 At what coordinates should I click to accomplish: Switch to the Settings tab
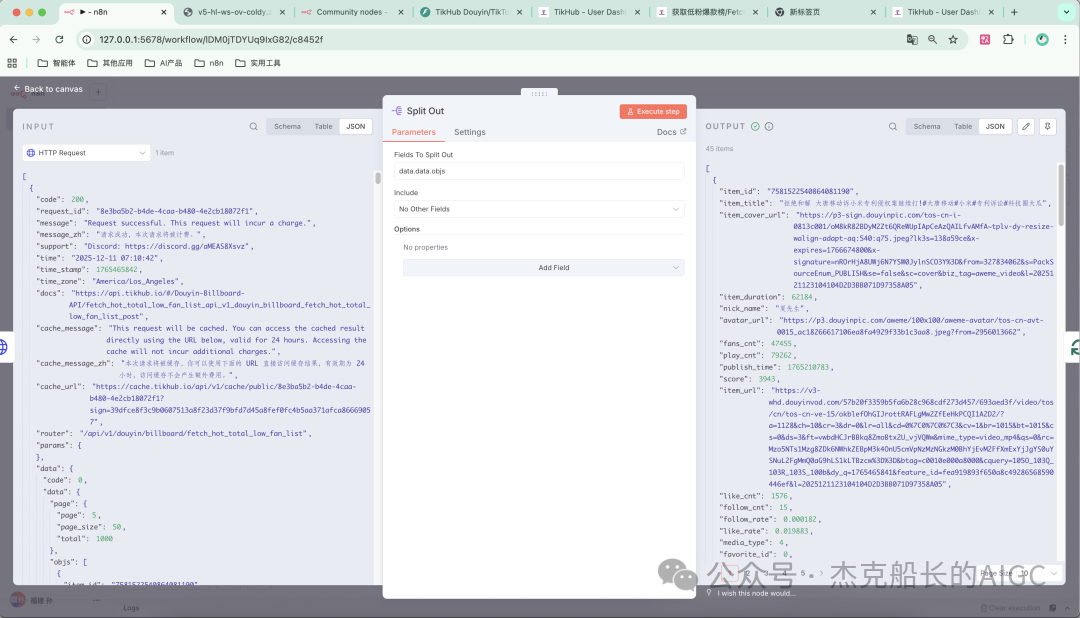click(470, 132)
